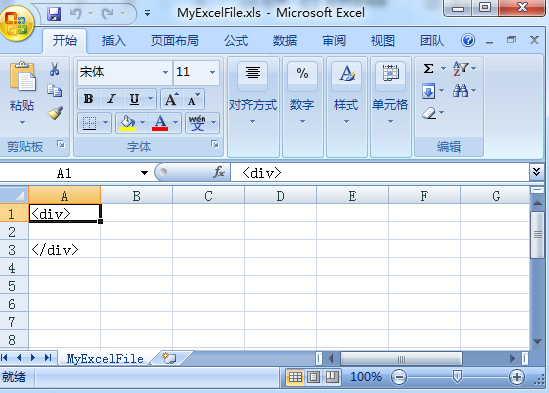Toggle Bold formatting
549x393 pixels.
pyautogui.click(x=89, y=99)
